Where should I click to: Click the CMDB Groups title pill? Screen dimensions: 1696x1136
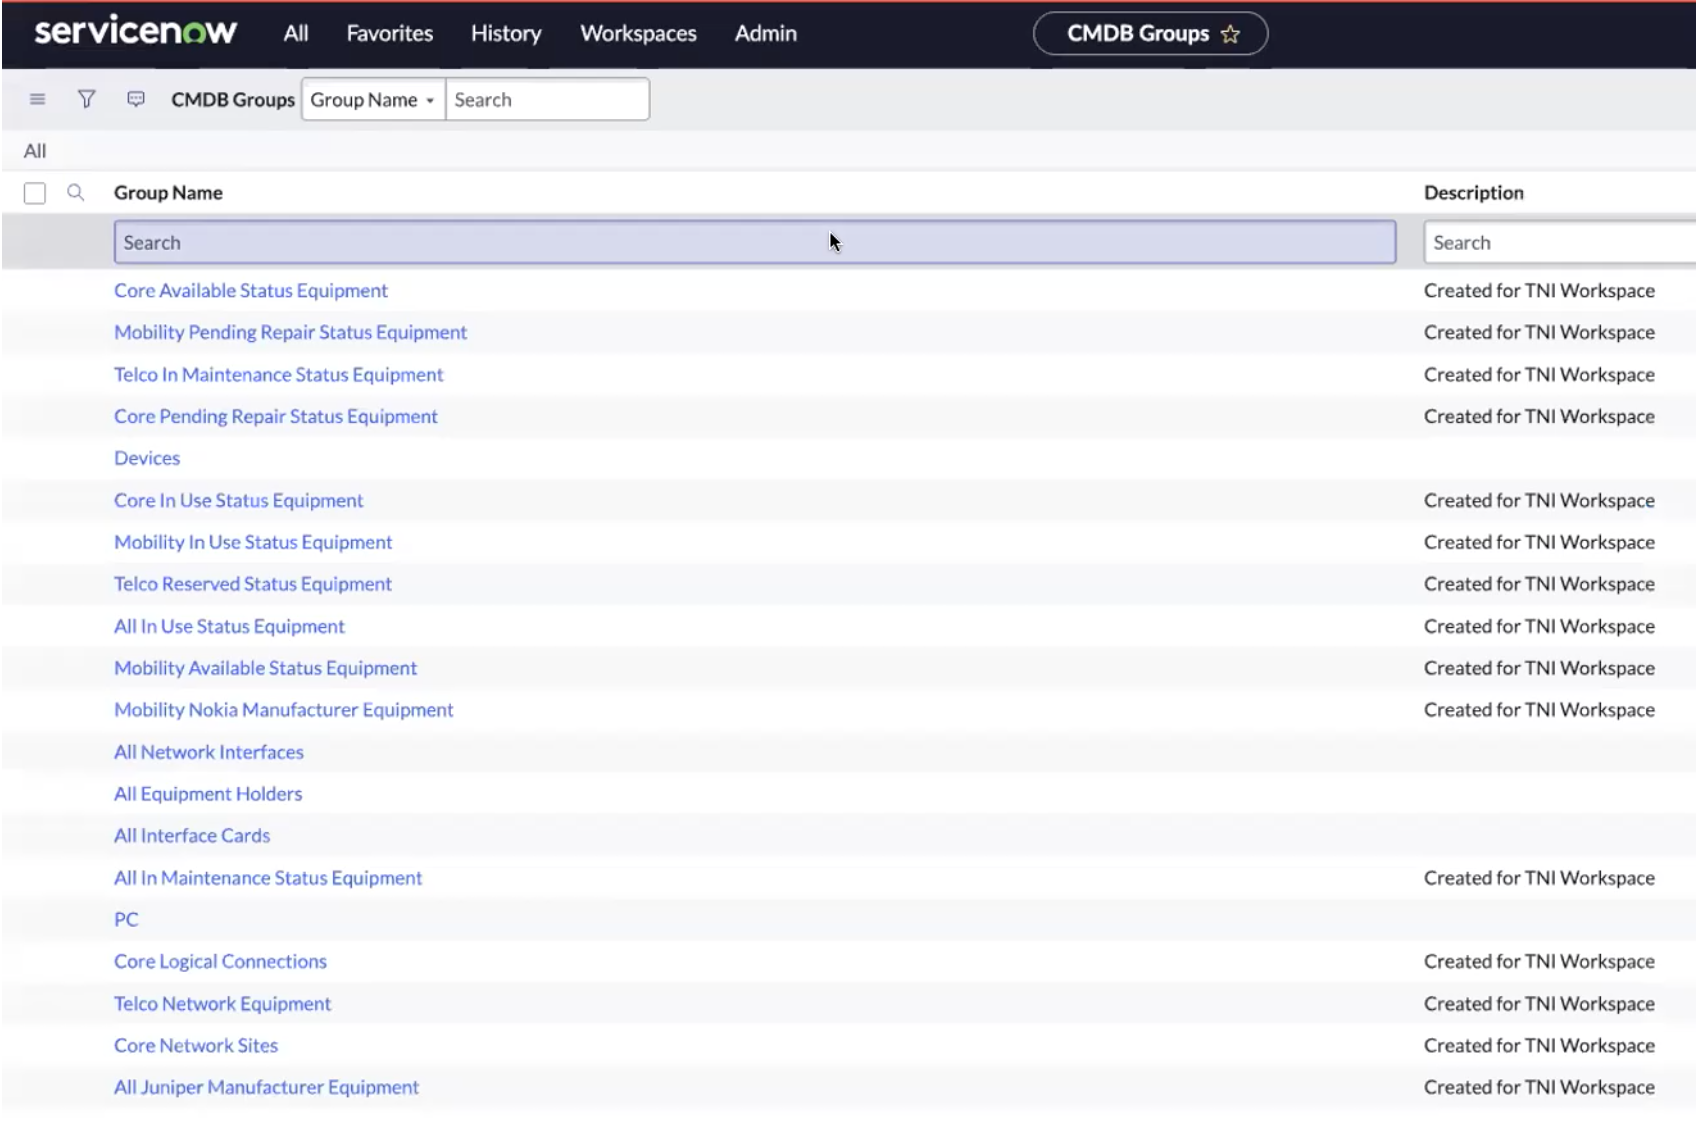[1150, 33]
